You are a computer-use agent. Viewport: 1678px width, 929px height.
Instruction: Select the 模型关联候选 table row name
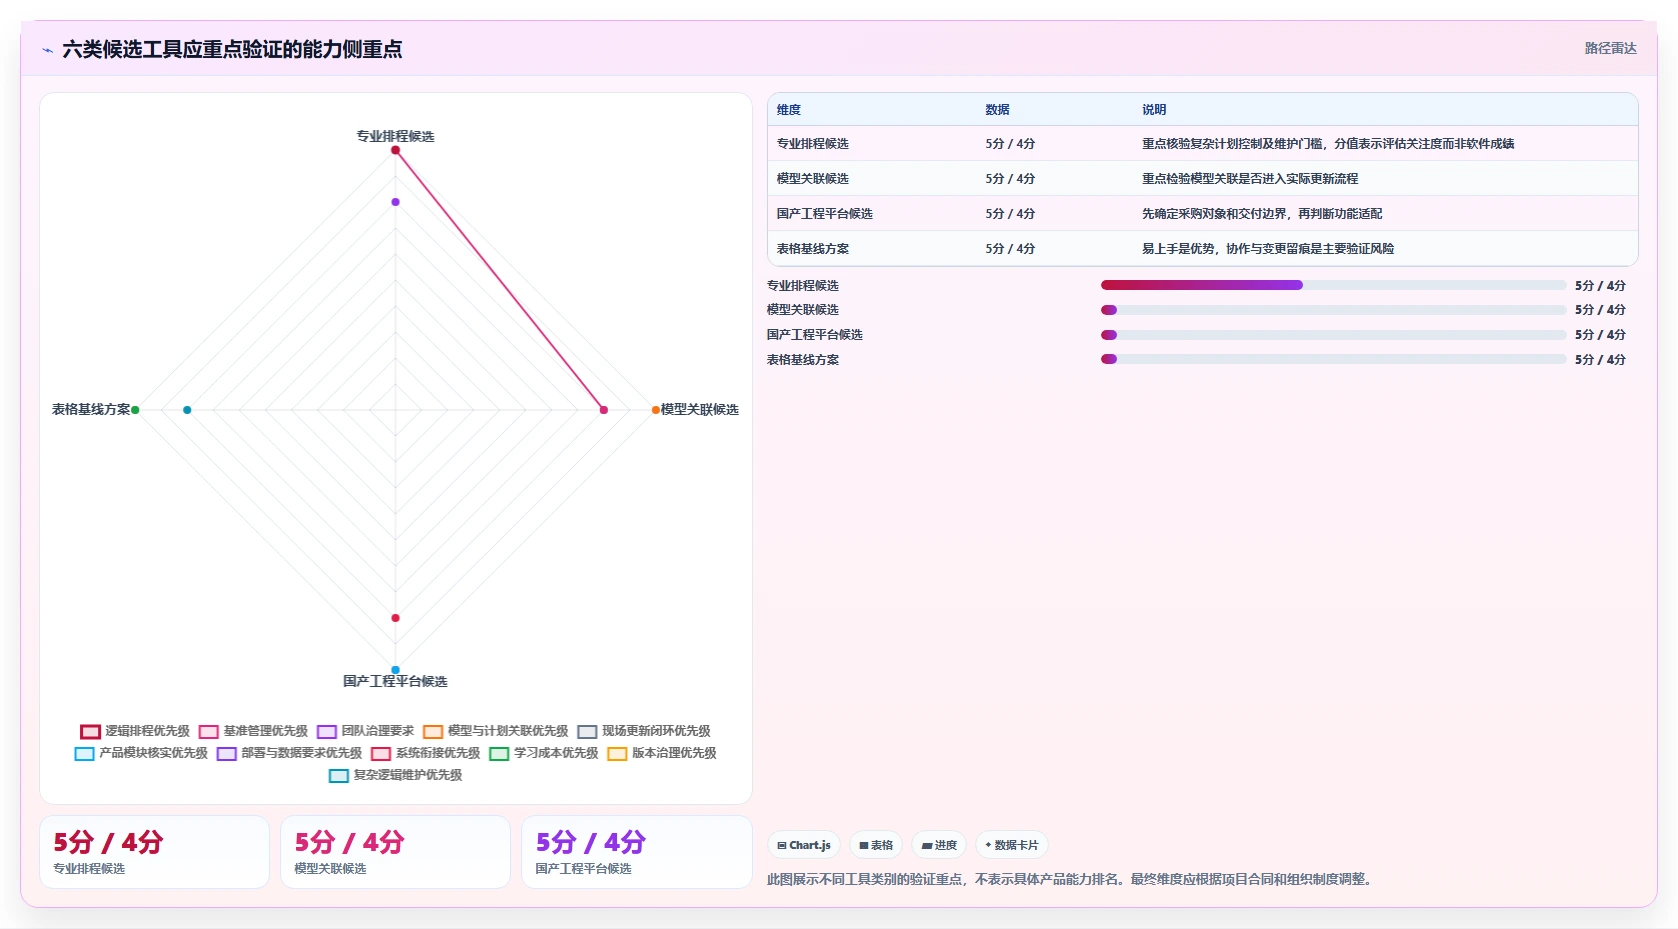[813, 179]
